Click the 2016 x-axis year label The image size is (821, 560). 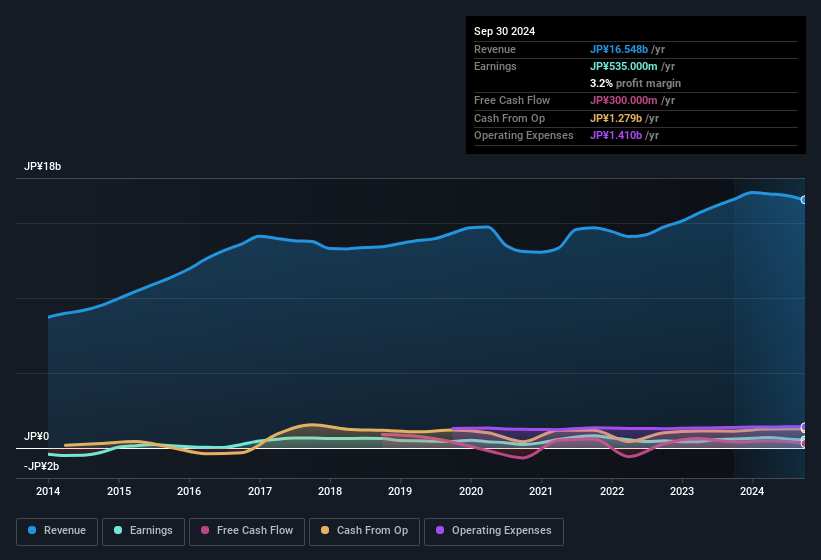click(189, 491)
